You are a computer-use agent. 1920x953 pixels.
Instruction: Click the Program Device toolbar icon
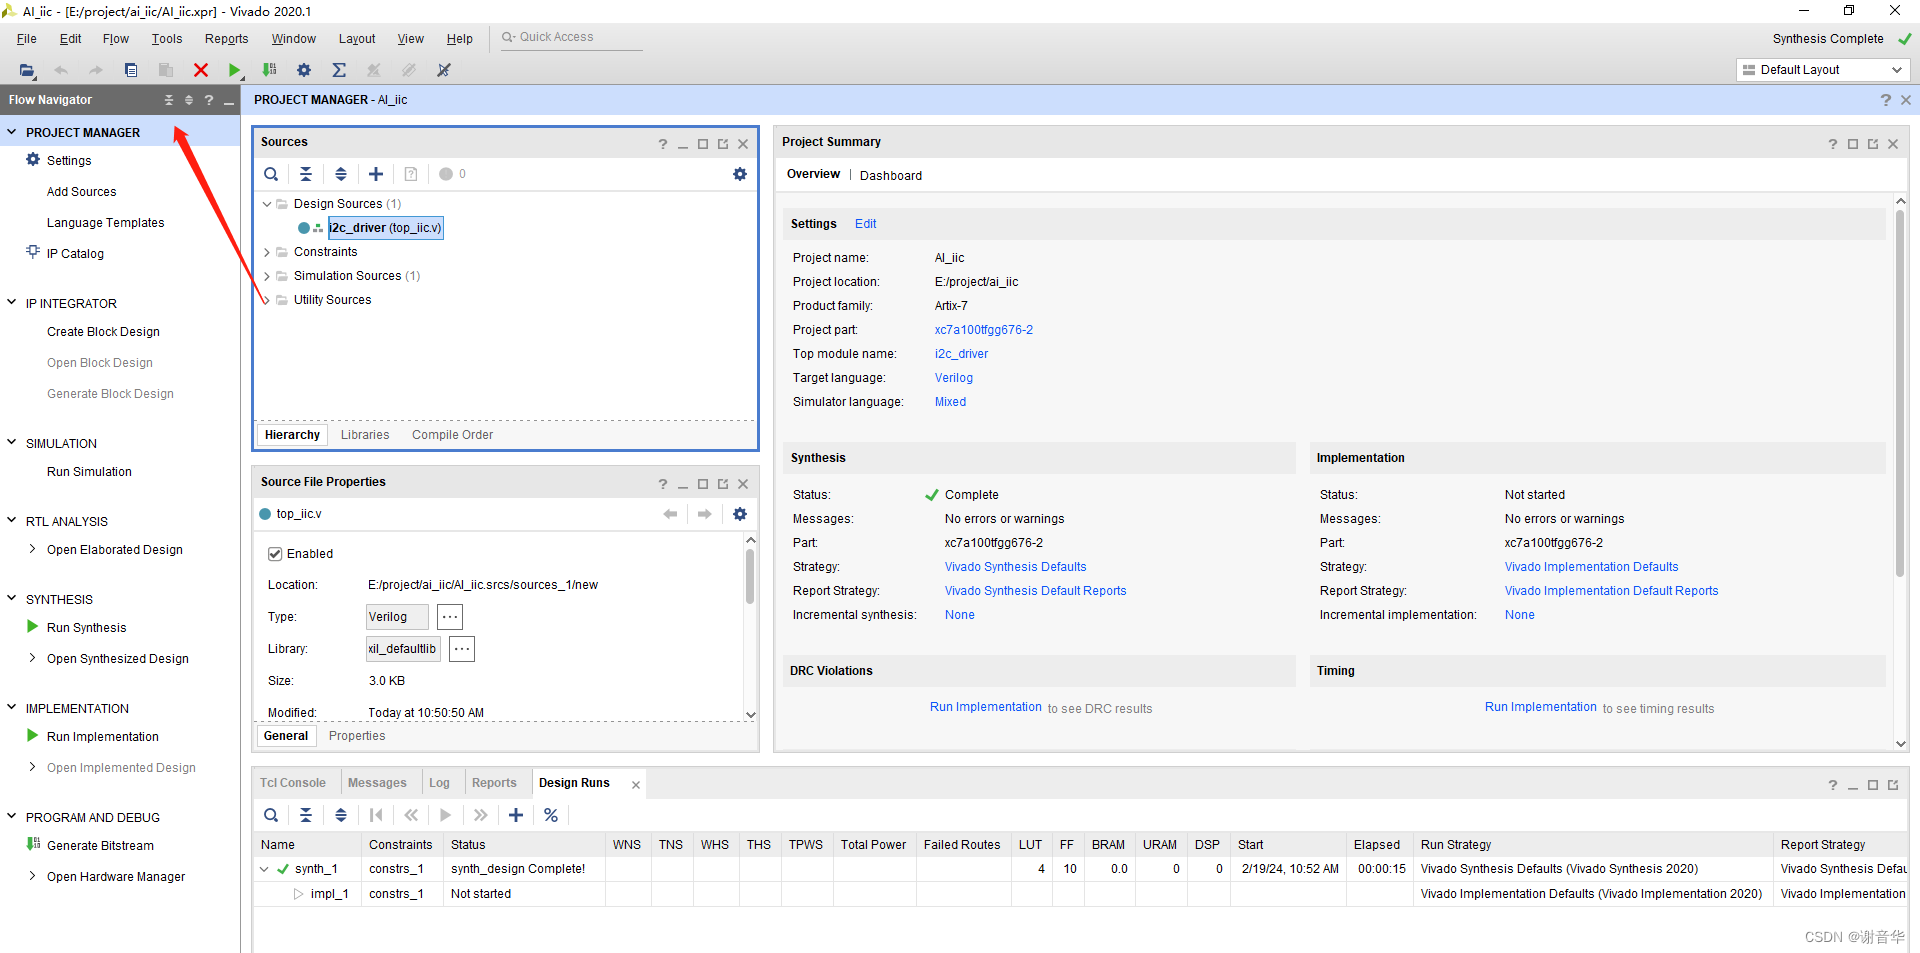[x=269, y=70]
